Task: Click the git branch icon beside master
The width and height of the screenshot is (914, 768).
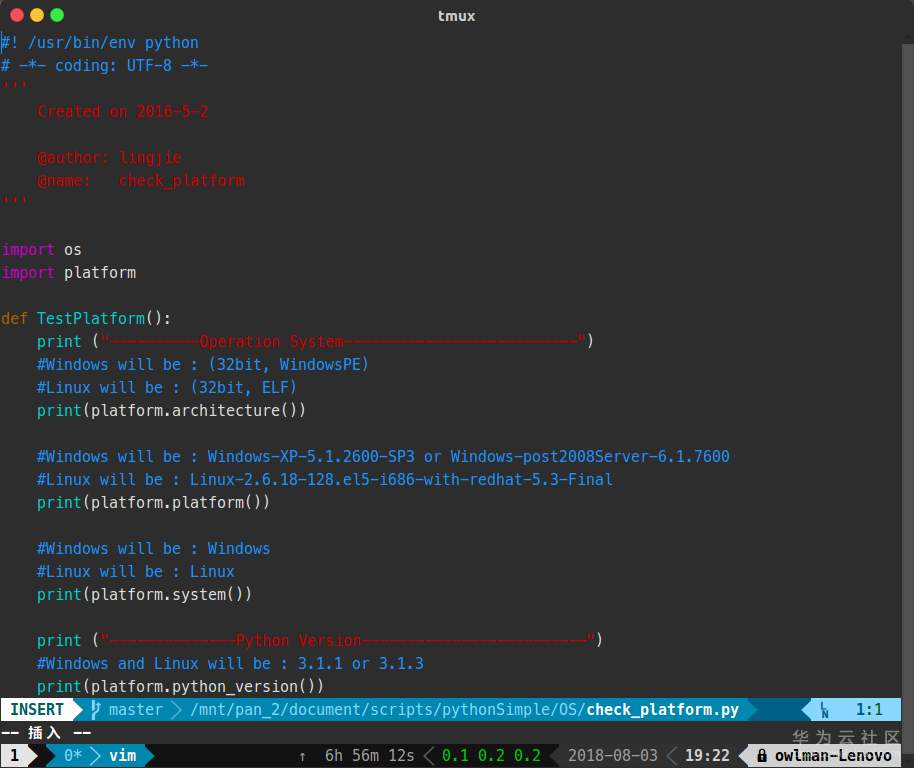Action: tap(96, 709)
